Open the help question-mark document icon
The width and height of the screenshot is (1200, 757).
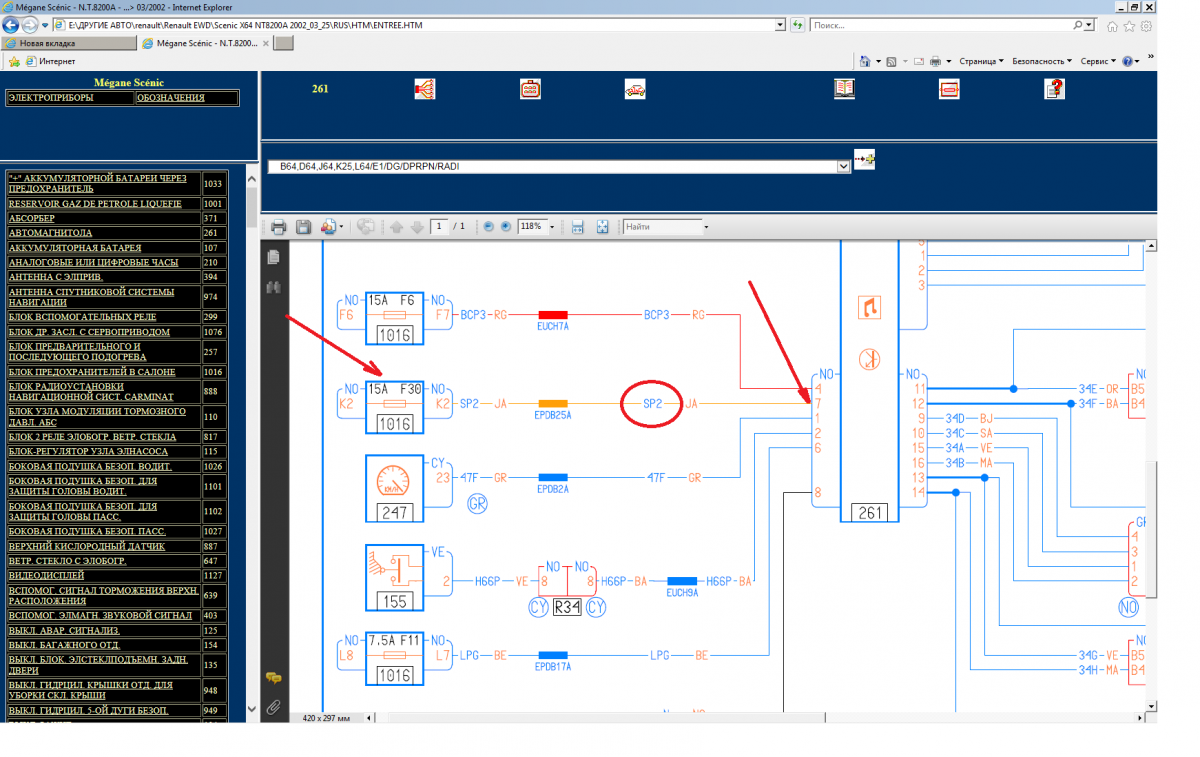(x=1054, y=89)
